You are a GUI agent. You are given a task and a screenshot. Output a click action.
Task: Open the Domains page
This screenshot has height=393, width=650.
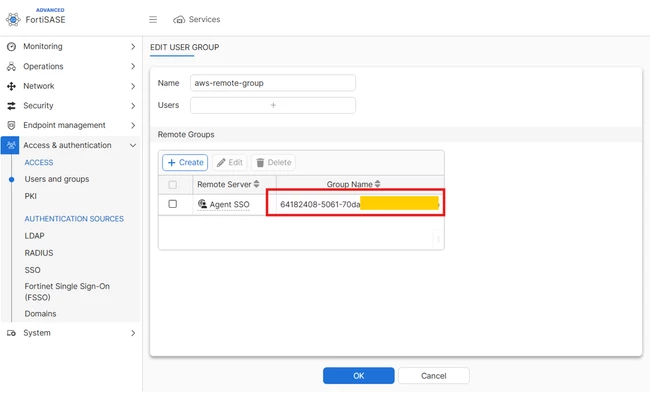click(40, 314)
